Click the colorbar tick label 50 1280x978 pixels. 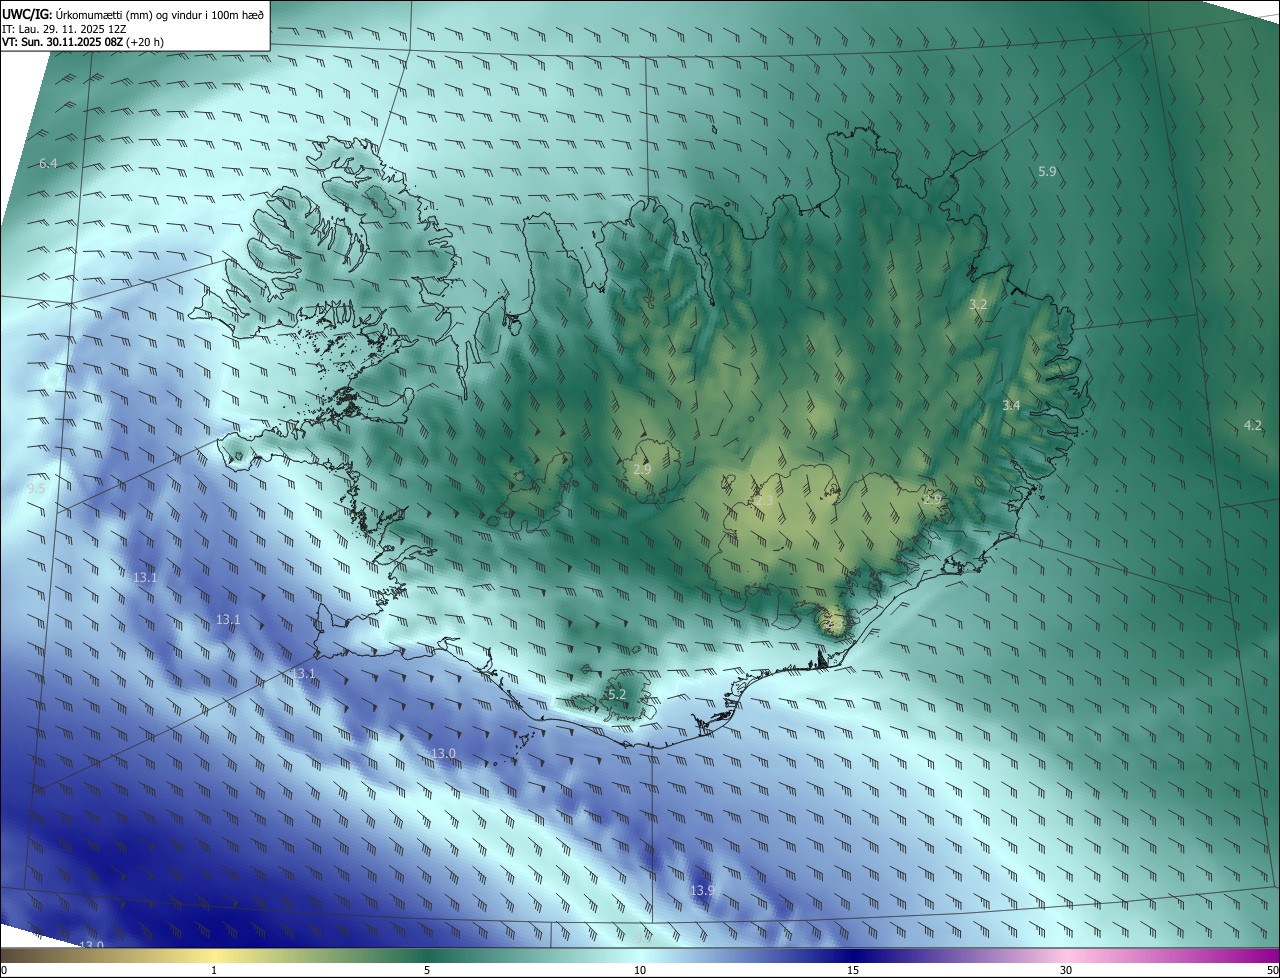pyautogui.click(x=1272, y=970)
